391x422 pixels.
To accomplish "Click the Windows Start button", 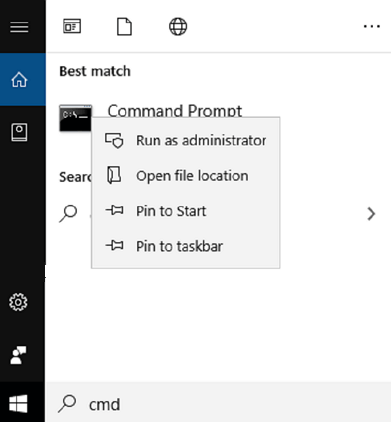I will click(18, 404).
